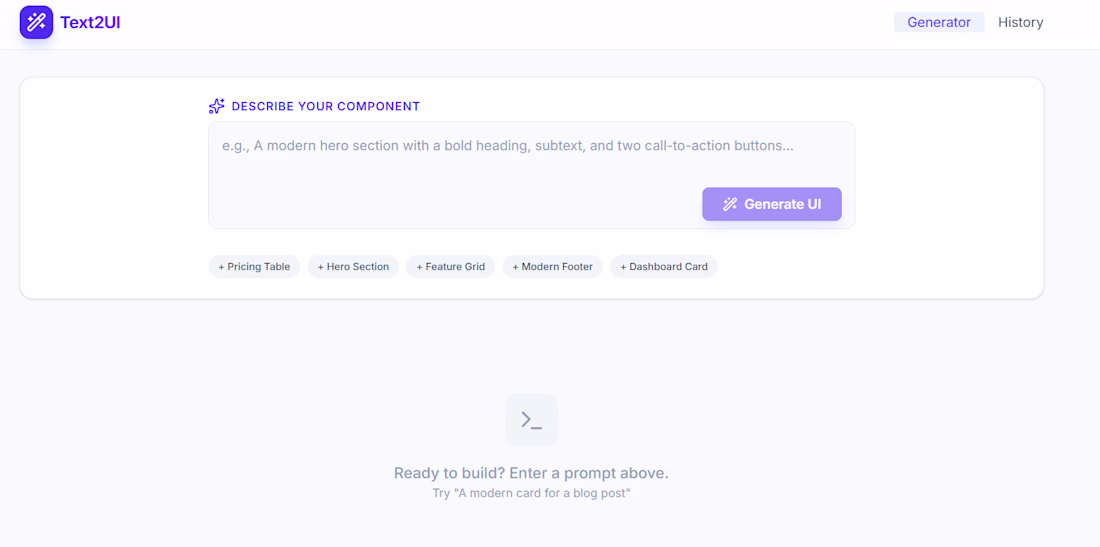
Task: Click the Describe Your Component label
Action: [x=326, y=106]
